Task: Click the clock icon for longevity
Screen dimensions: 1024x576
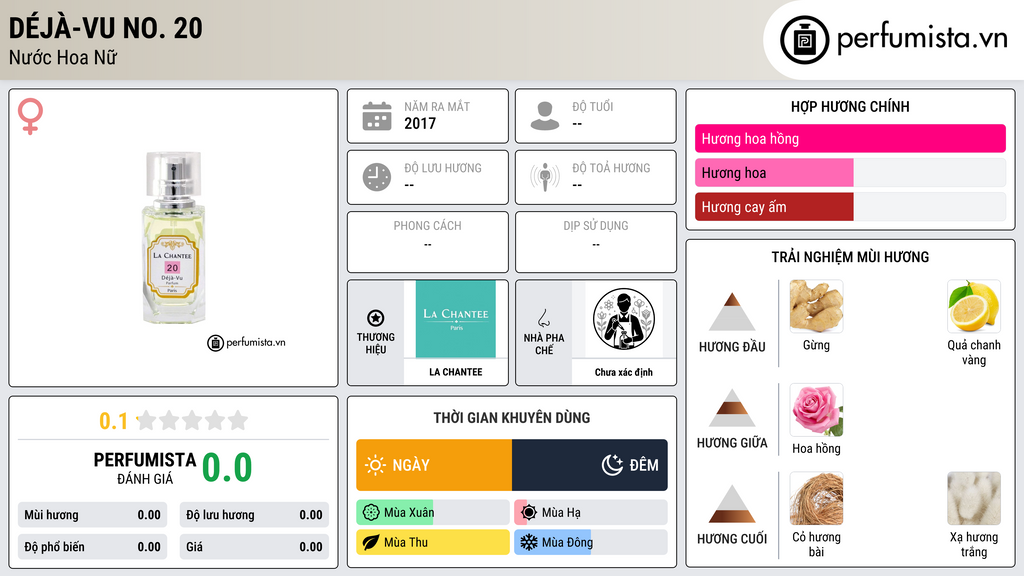Action: [377, 177]
